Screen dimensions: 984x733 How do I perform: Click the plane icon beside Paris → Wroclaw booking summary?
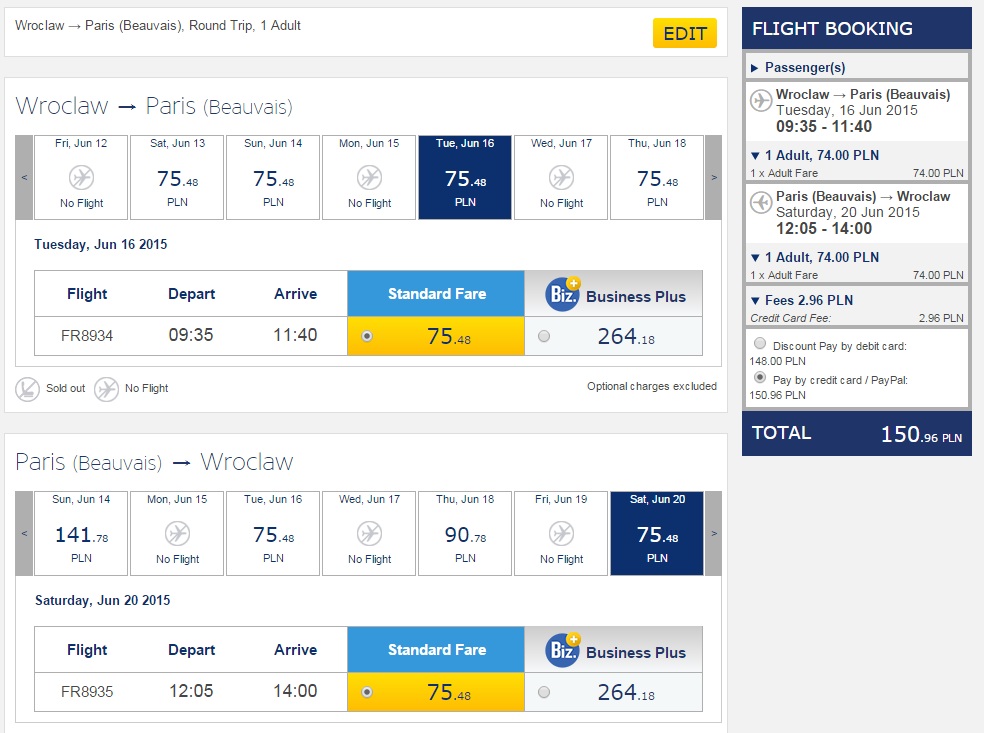click(761, 202)
